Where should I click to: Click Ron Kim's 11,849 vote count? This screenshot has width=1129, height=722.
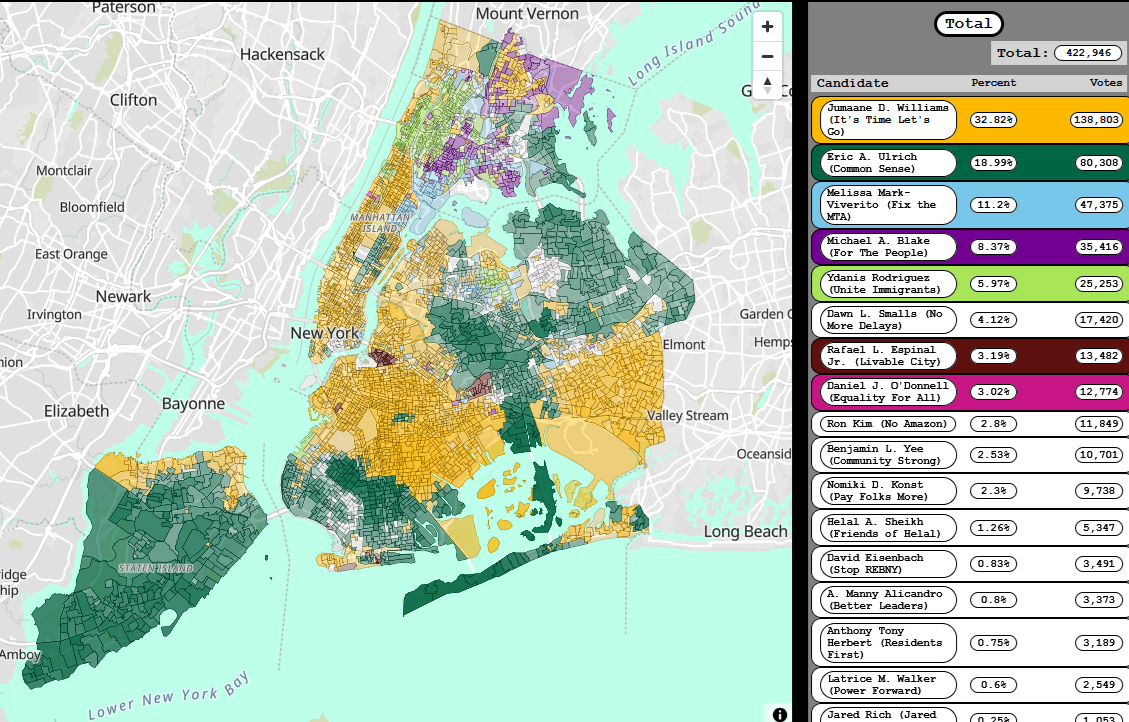click(x=1099, y=424)
